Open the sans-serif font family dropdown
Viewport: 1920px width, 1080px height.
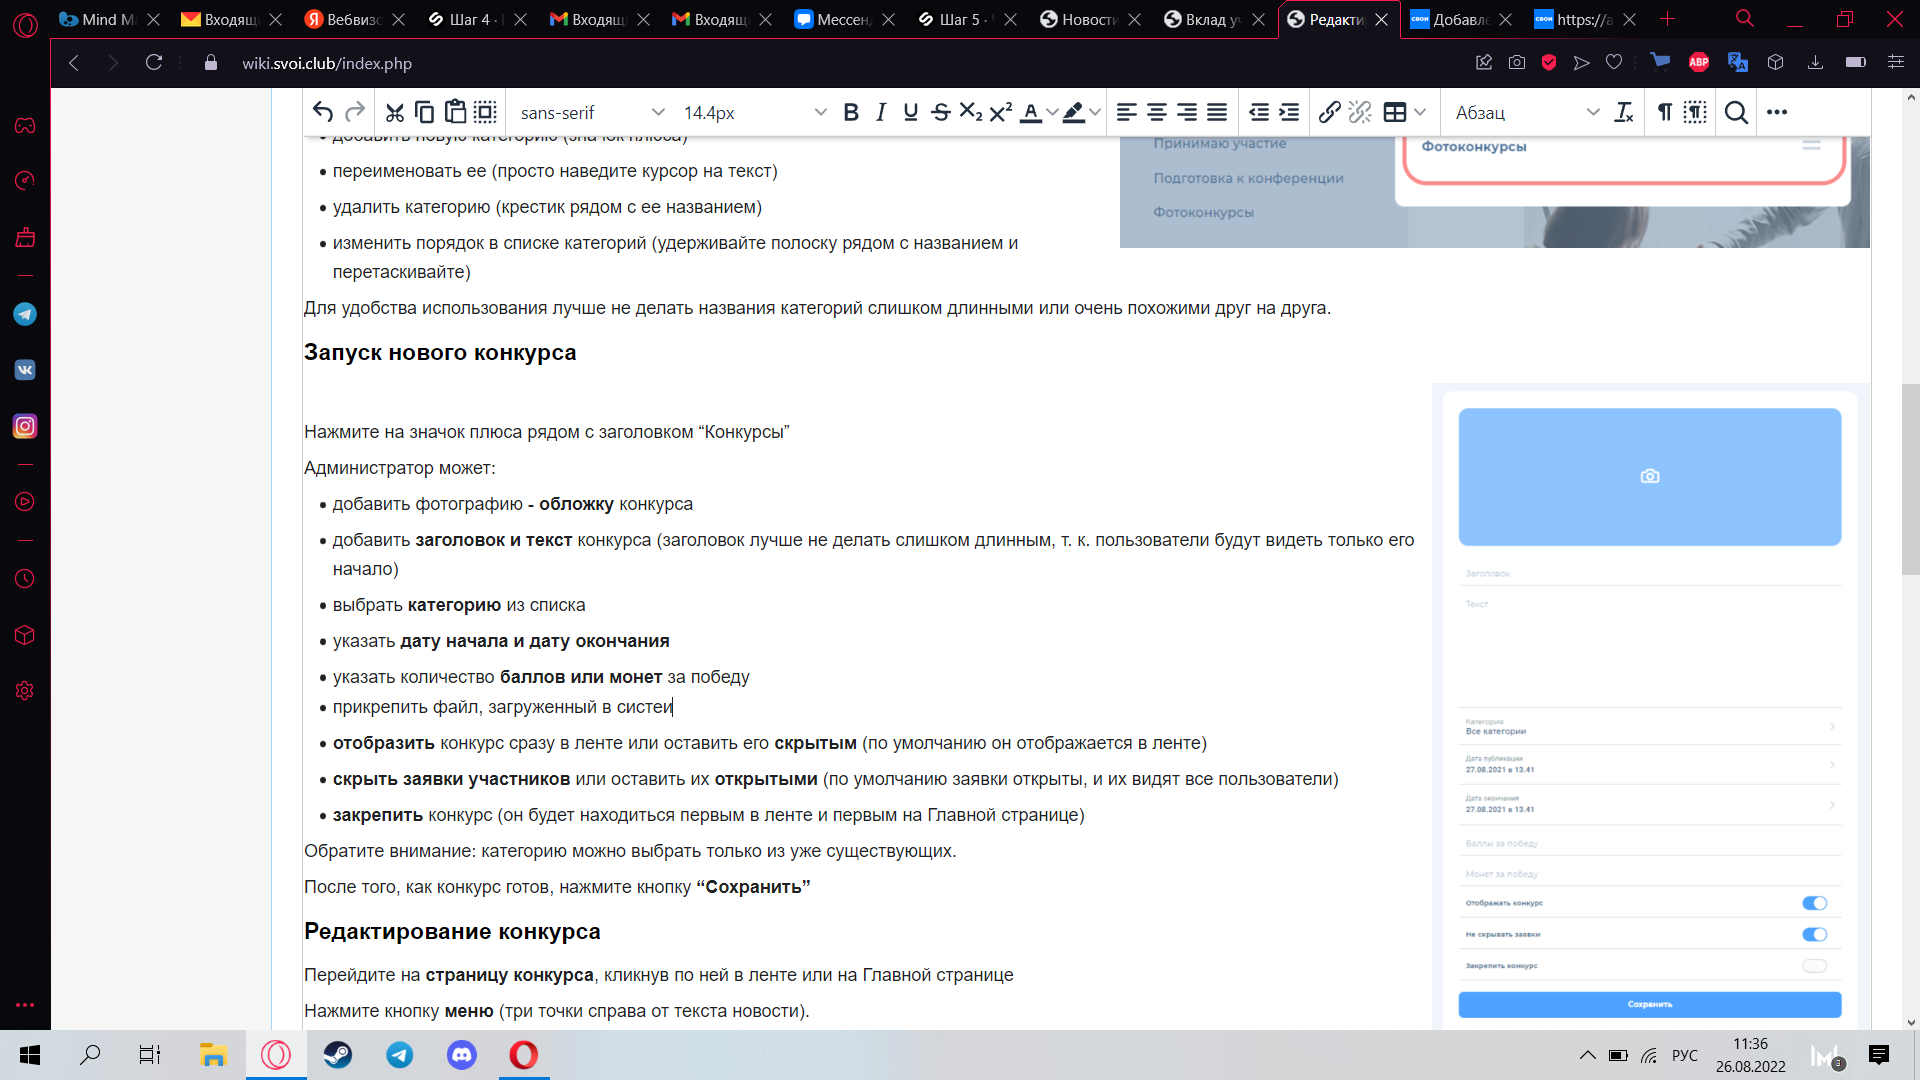592,112
